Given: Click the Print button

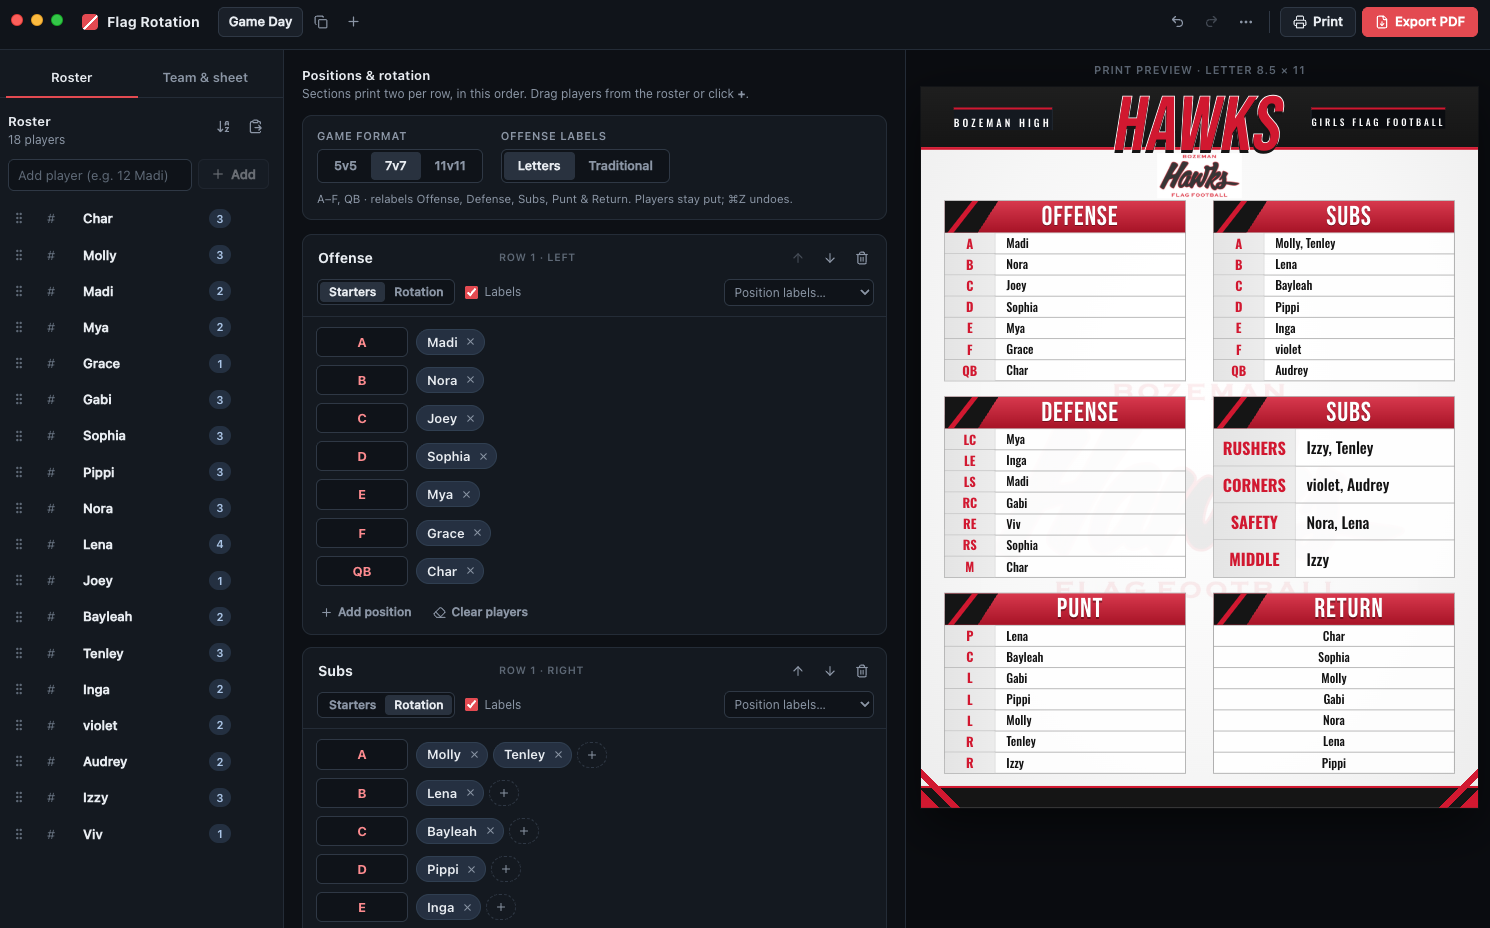Looking at the screenshot, I should coord(1318,22).
